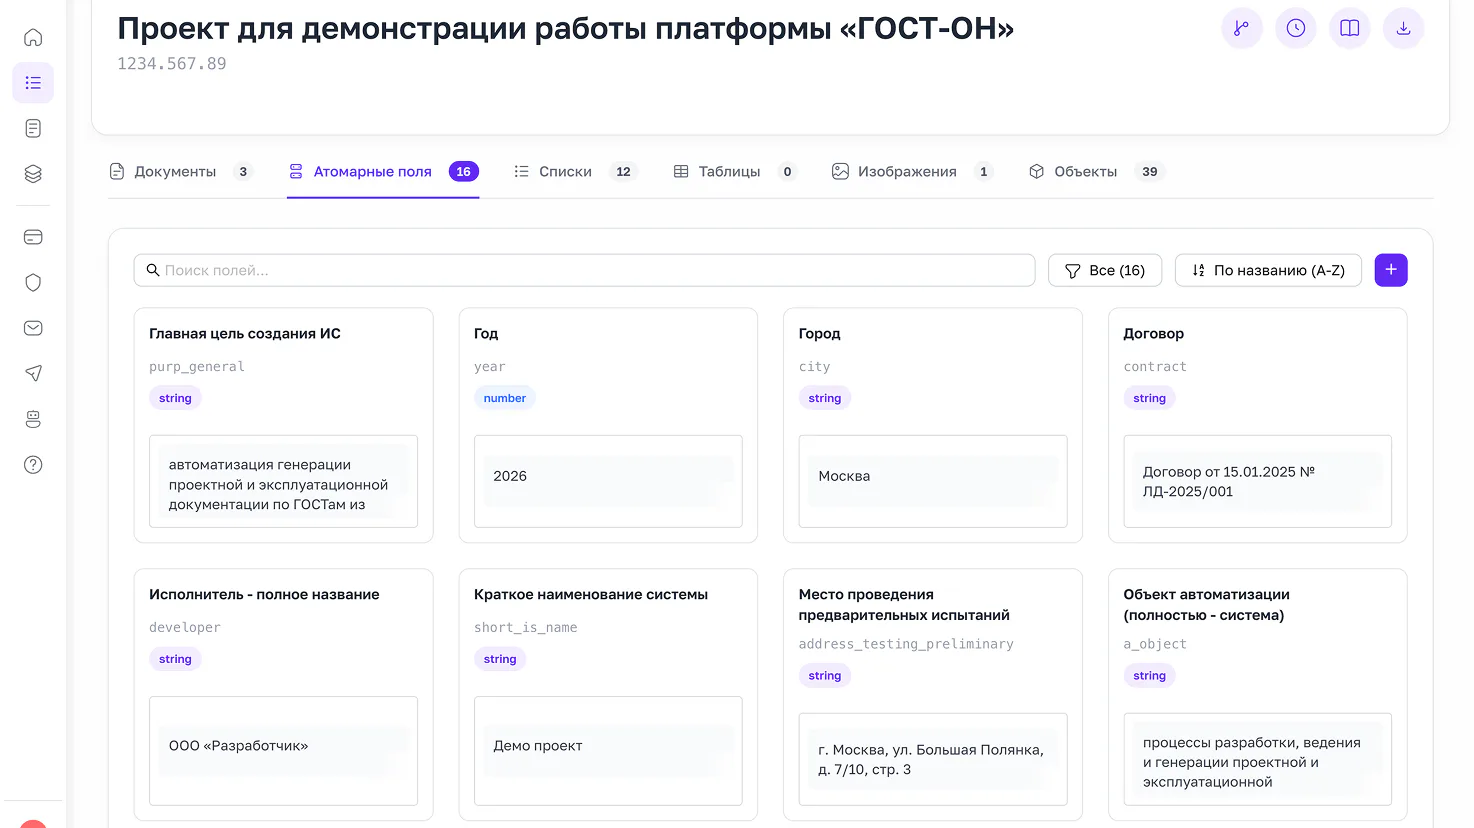1474x828 pixels.
Task: Edit the Большая Полянка address value
Action: coord(933,759)
